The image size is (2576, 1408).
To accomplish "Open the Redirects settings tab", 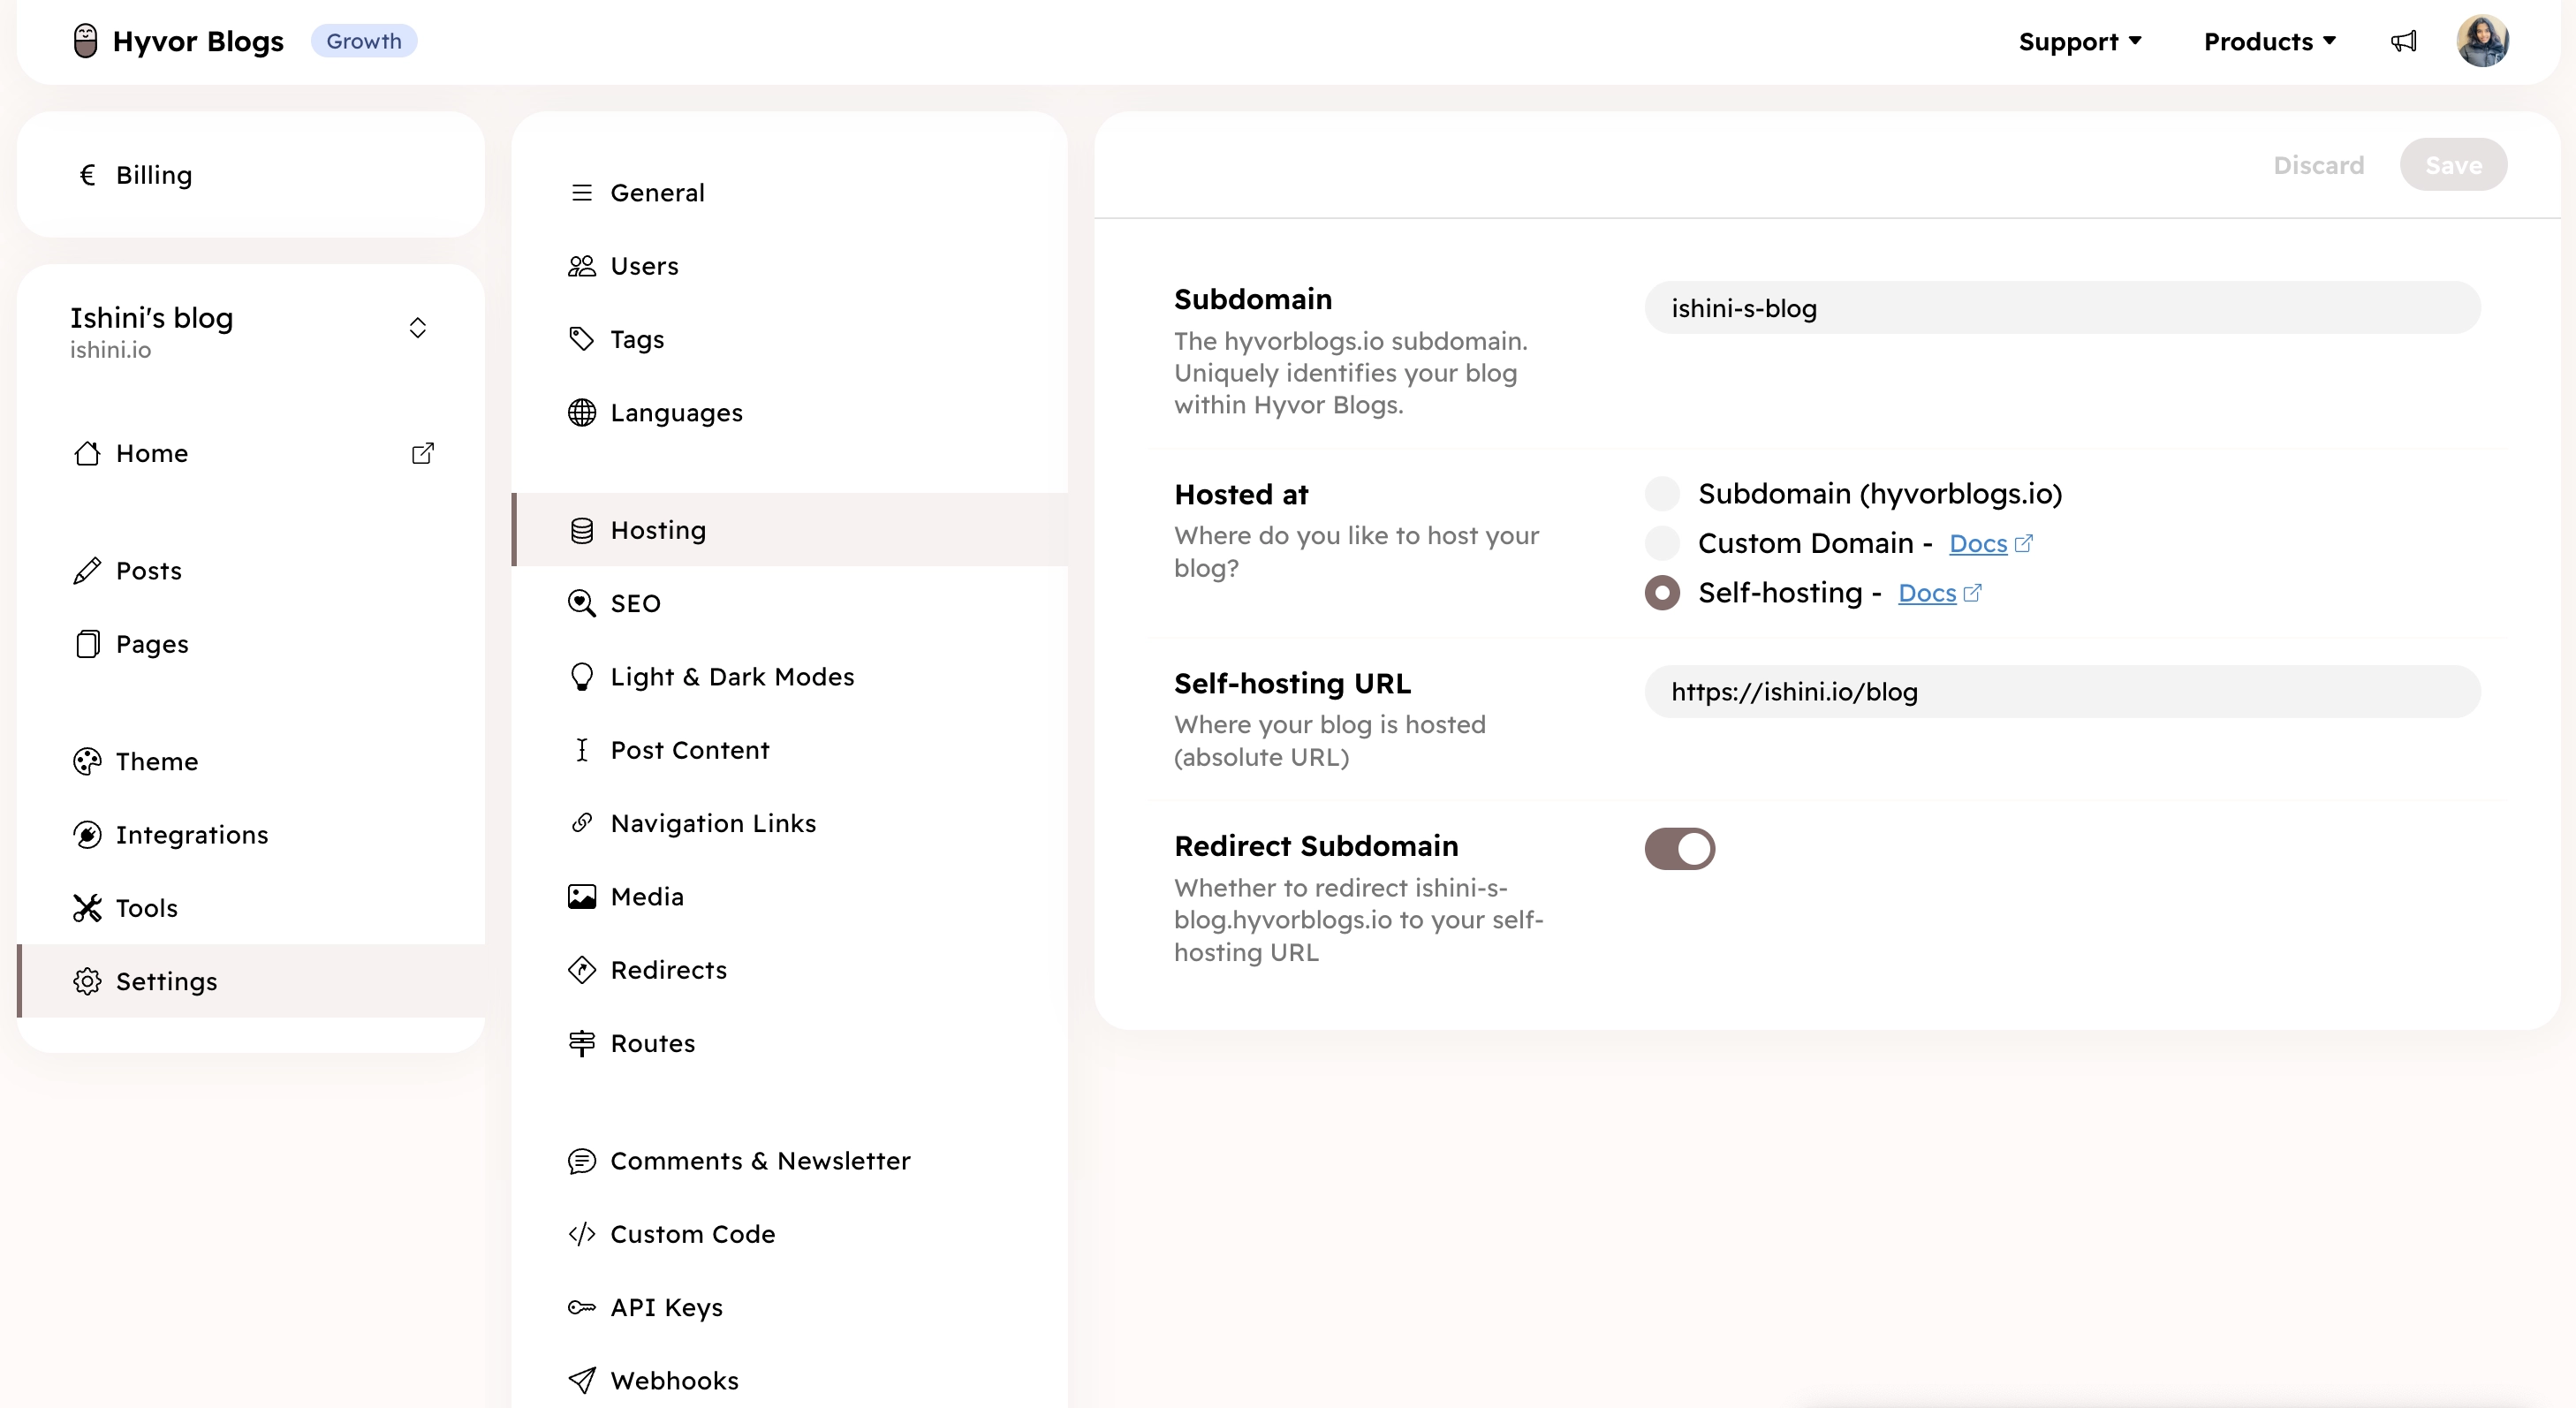I will pyautogui.click(x=790, y=970).
